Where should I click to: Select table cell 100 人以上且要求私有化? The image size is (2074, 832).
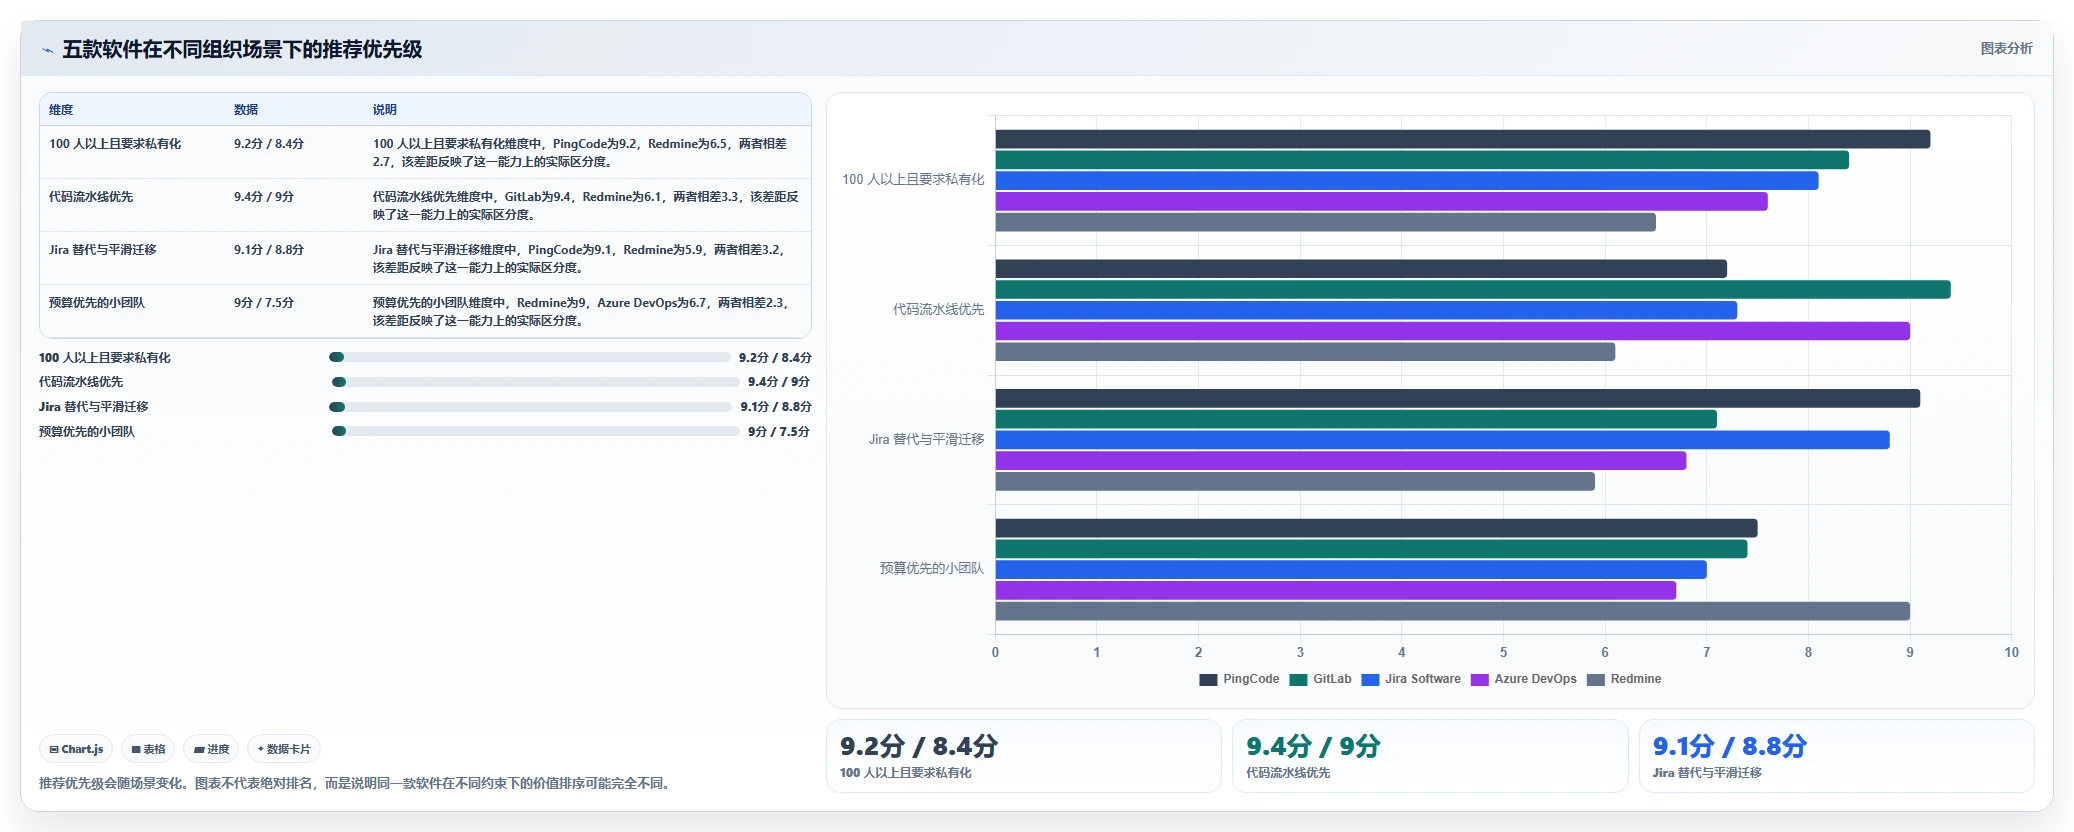(x=115, y=144)
